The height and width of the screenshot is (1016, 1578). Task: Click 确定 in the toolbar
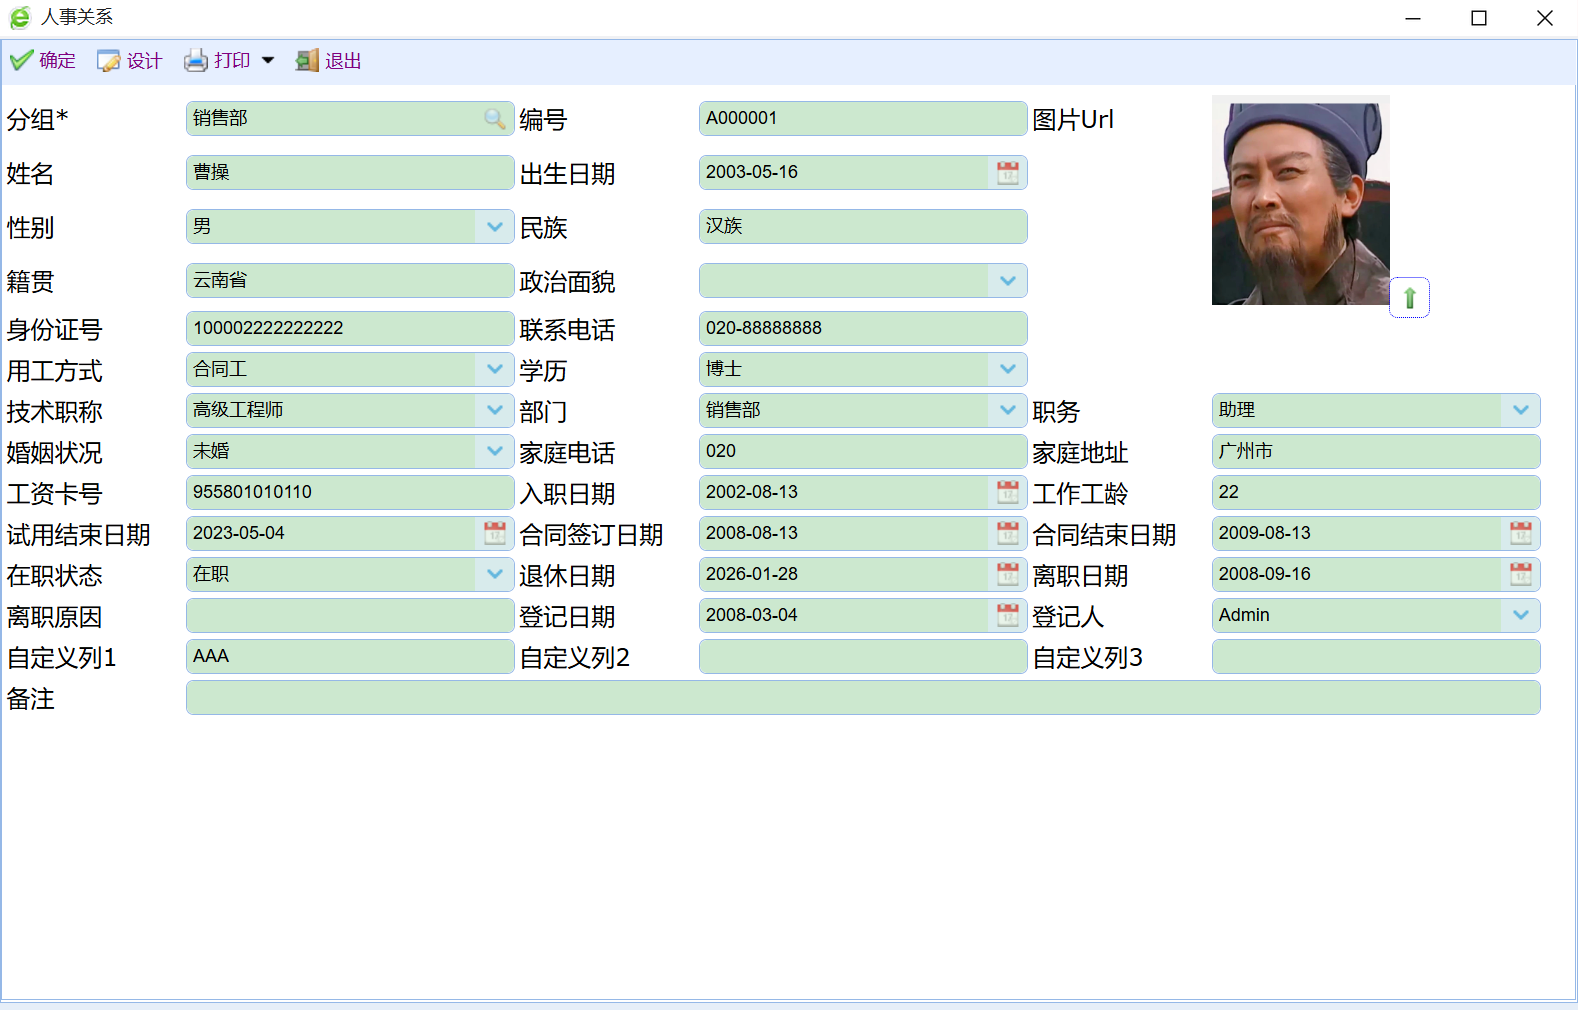coord(43,61)
